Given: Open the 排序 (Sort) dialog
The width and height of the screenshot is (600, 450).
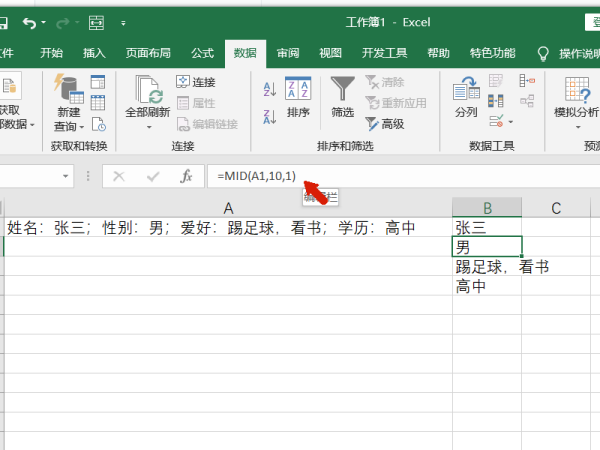Looking at the screenshot, I should click(298, 98).
